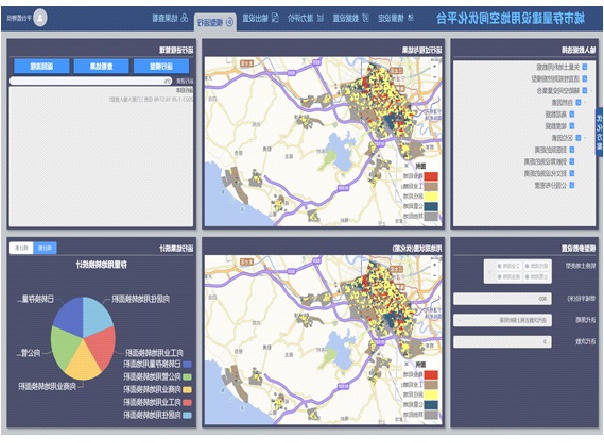The image size is (604, 443).
Task: Toggle 向居住用地转换面积 light blue legend entry
Action: click(157, 415)
